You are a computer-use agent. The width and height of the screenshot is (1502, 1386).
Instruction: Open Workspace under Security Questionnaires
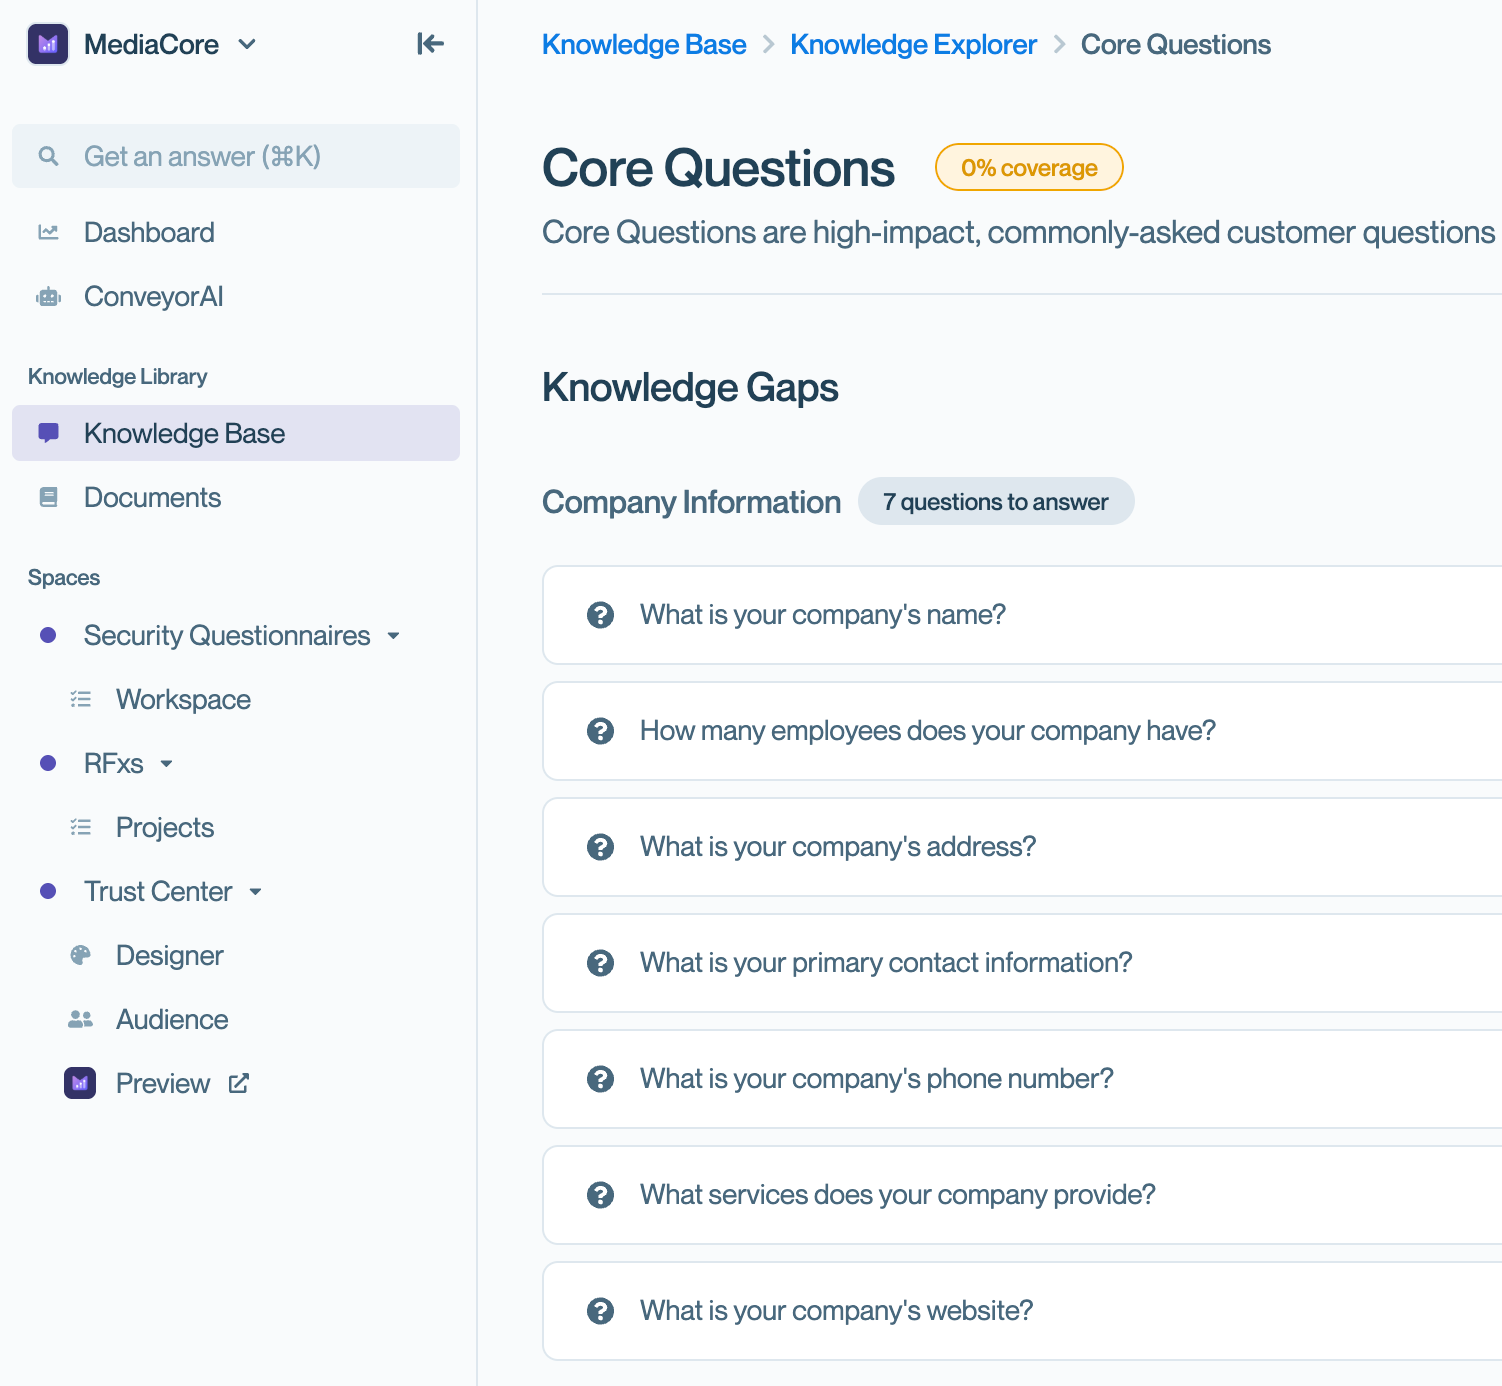click(183, 700)
